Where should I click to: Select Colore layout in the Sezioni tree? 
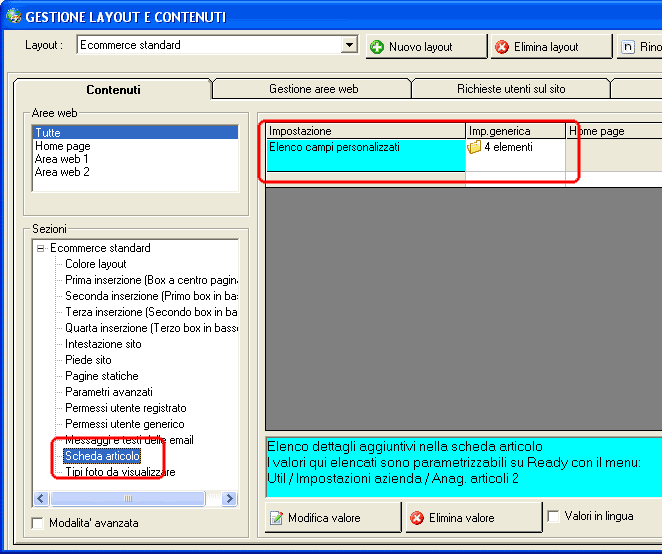click(x=95, y=264)
